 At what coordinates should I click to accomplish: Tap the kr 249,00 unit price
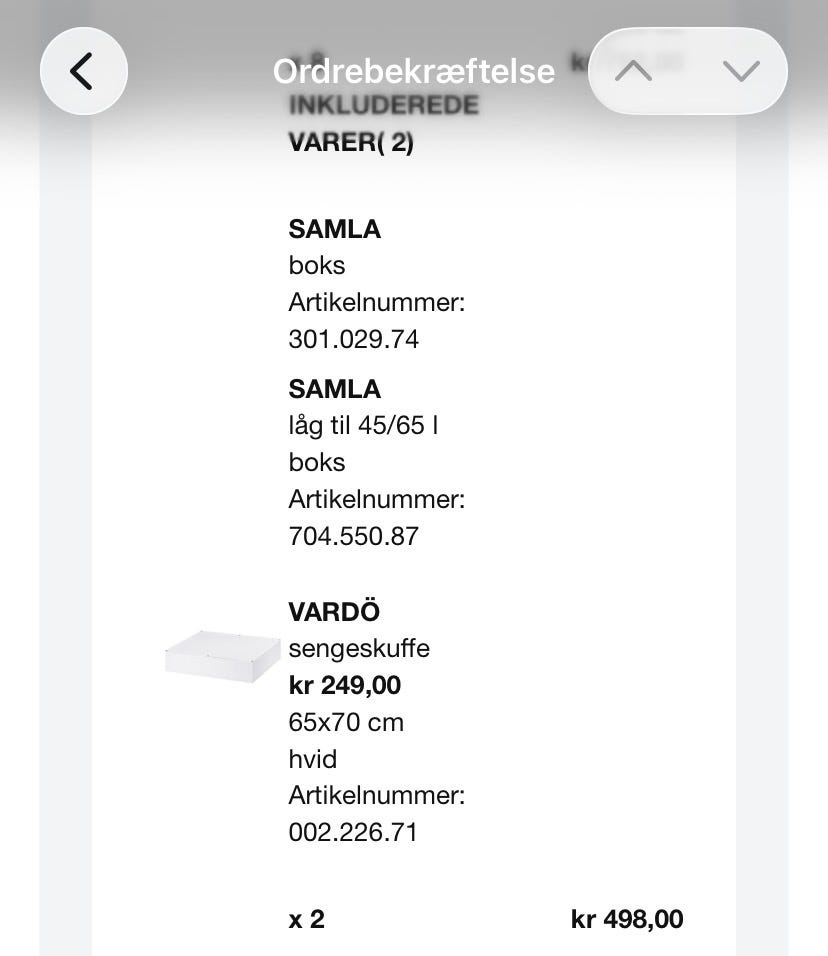point(344,685)
